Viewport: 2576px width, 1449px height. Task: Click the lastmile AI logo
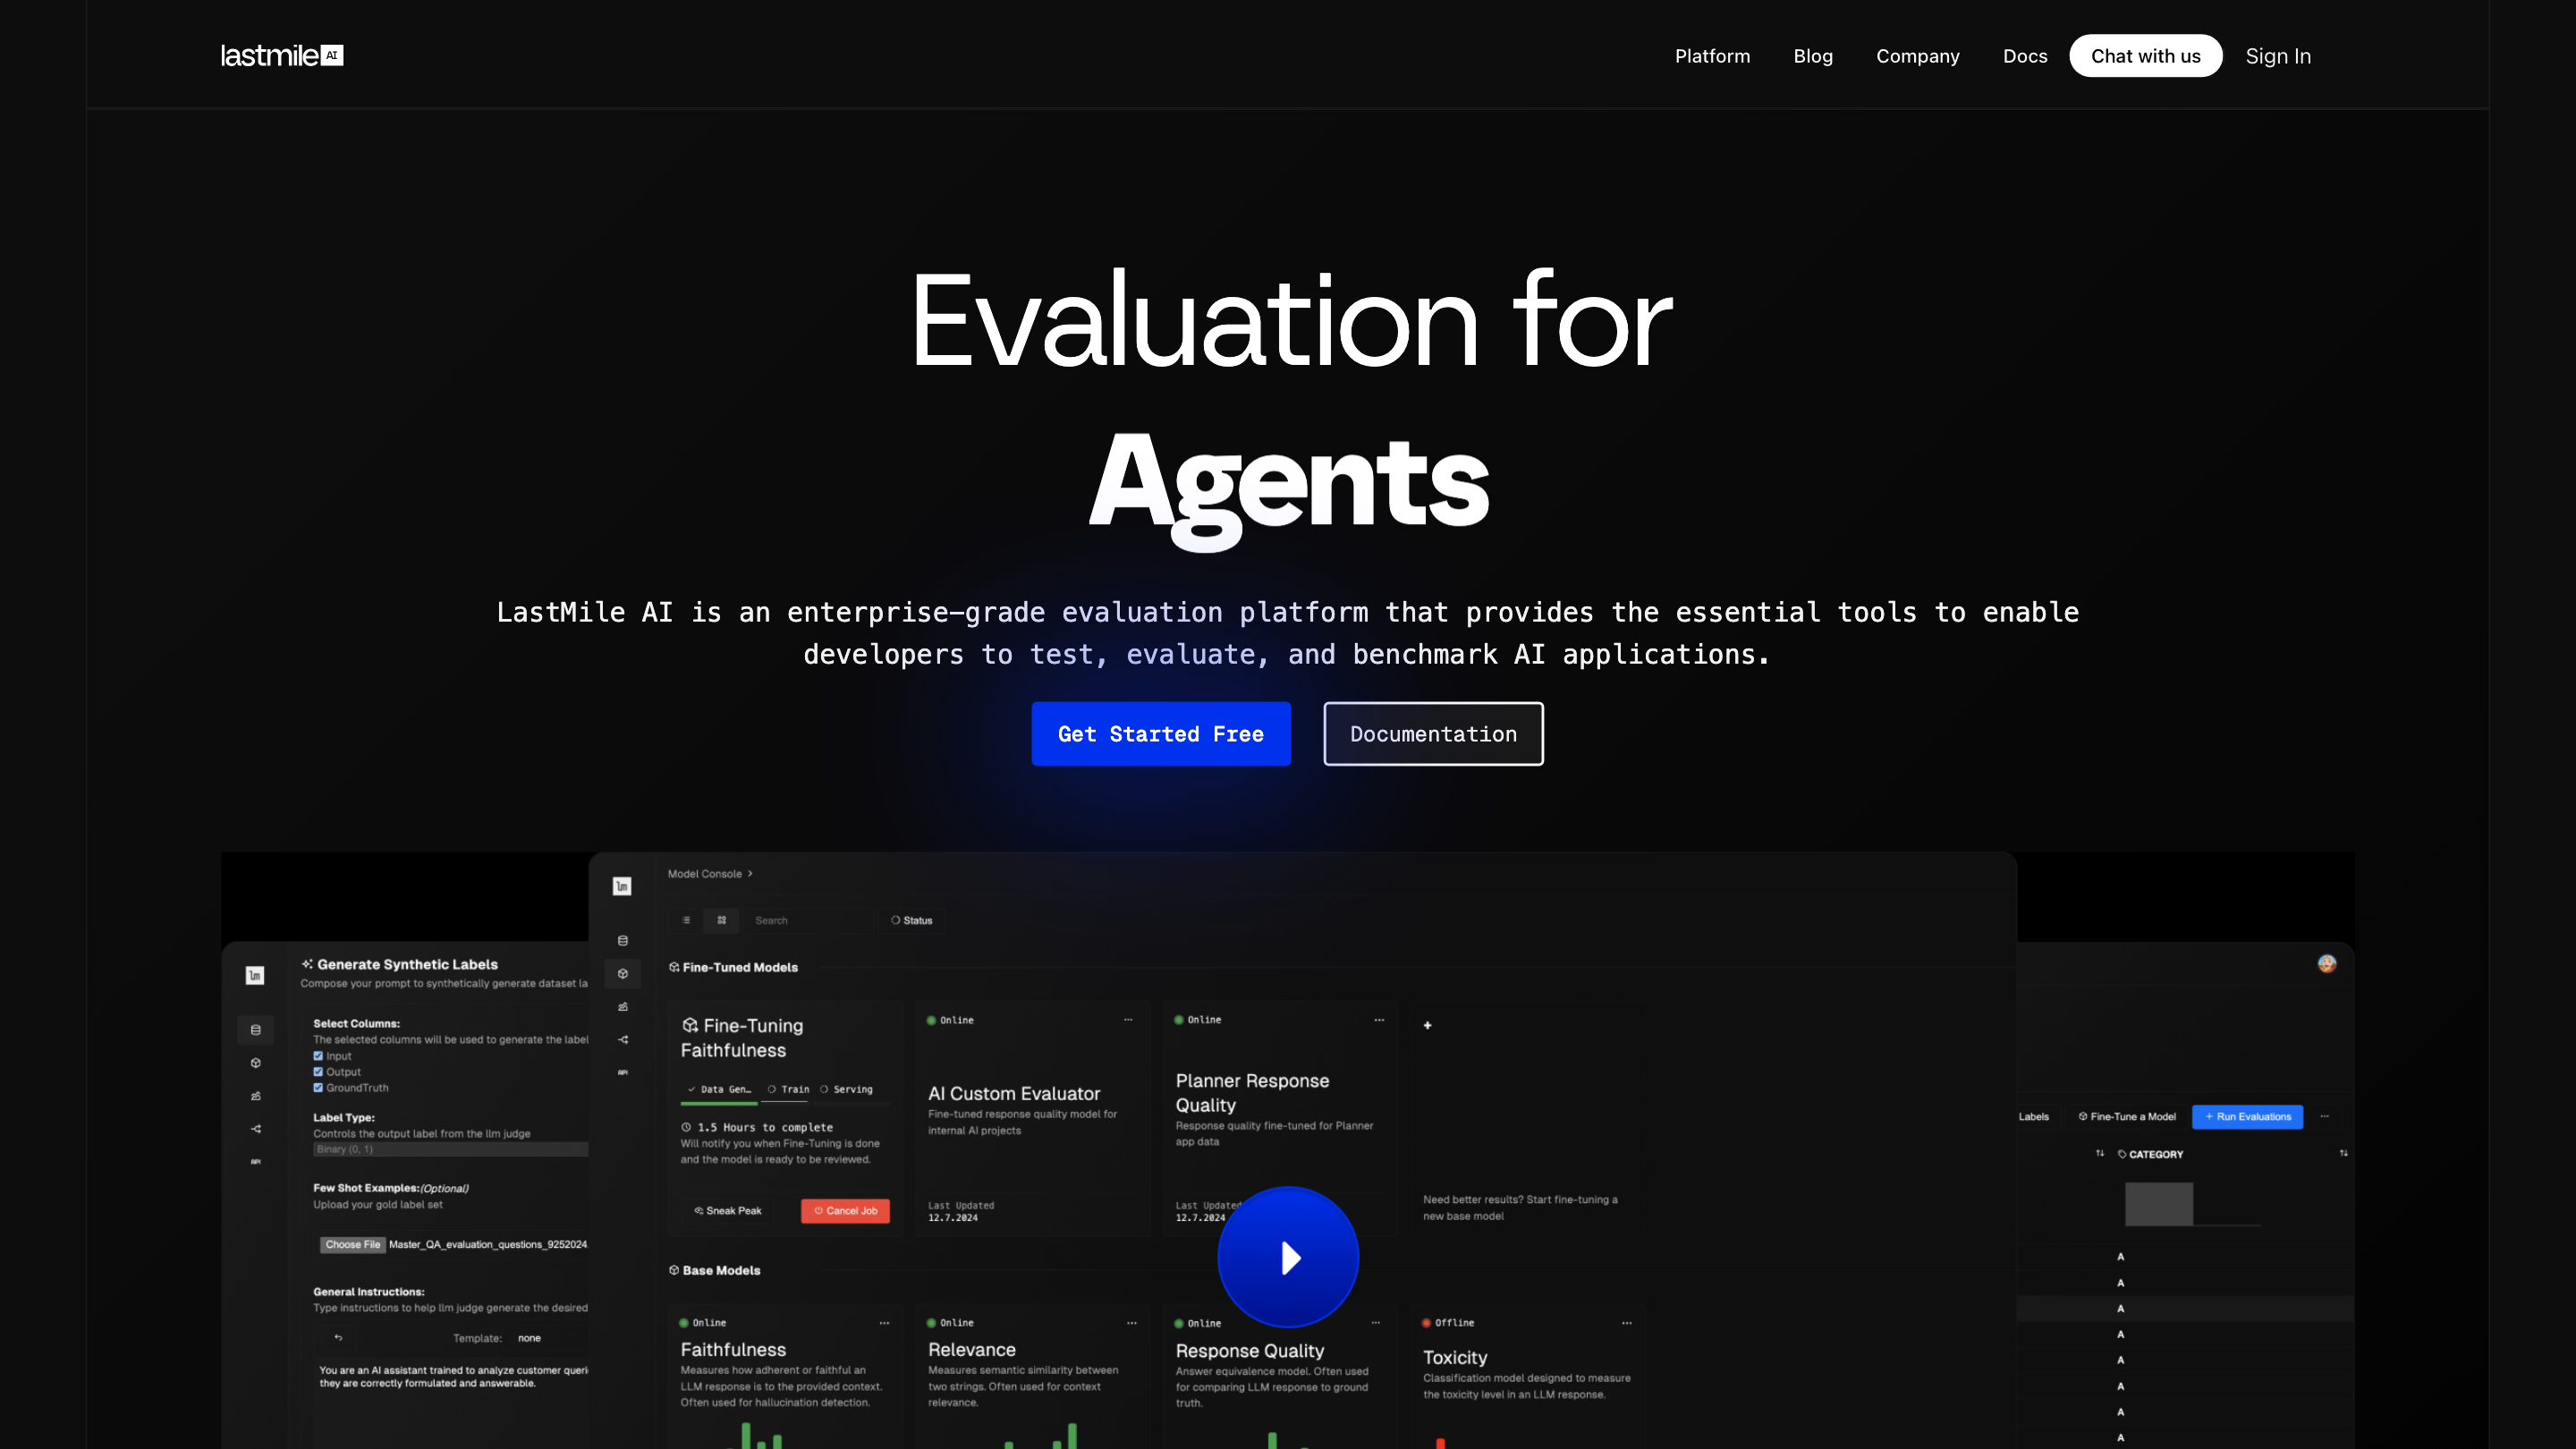pyautogui.click(x=282, y=56)
